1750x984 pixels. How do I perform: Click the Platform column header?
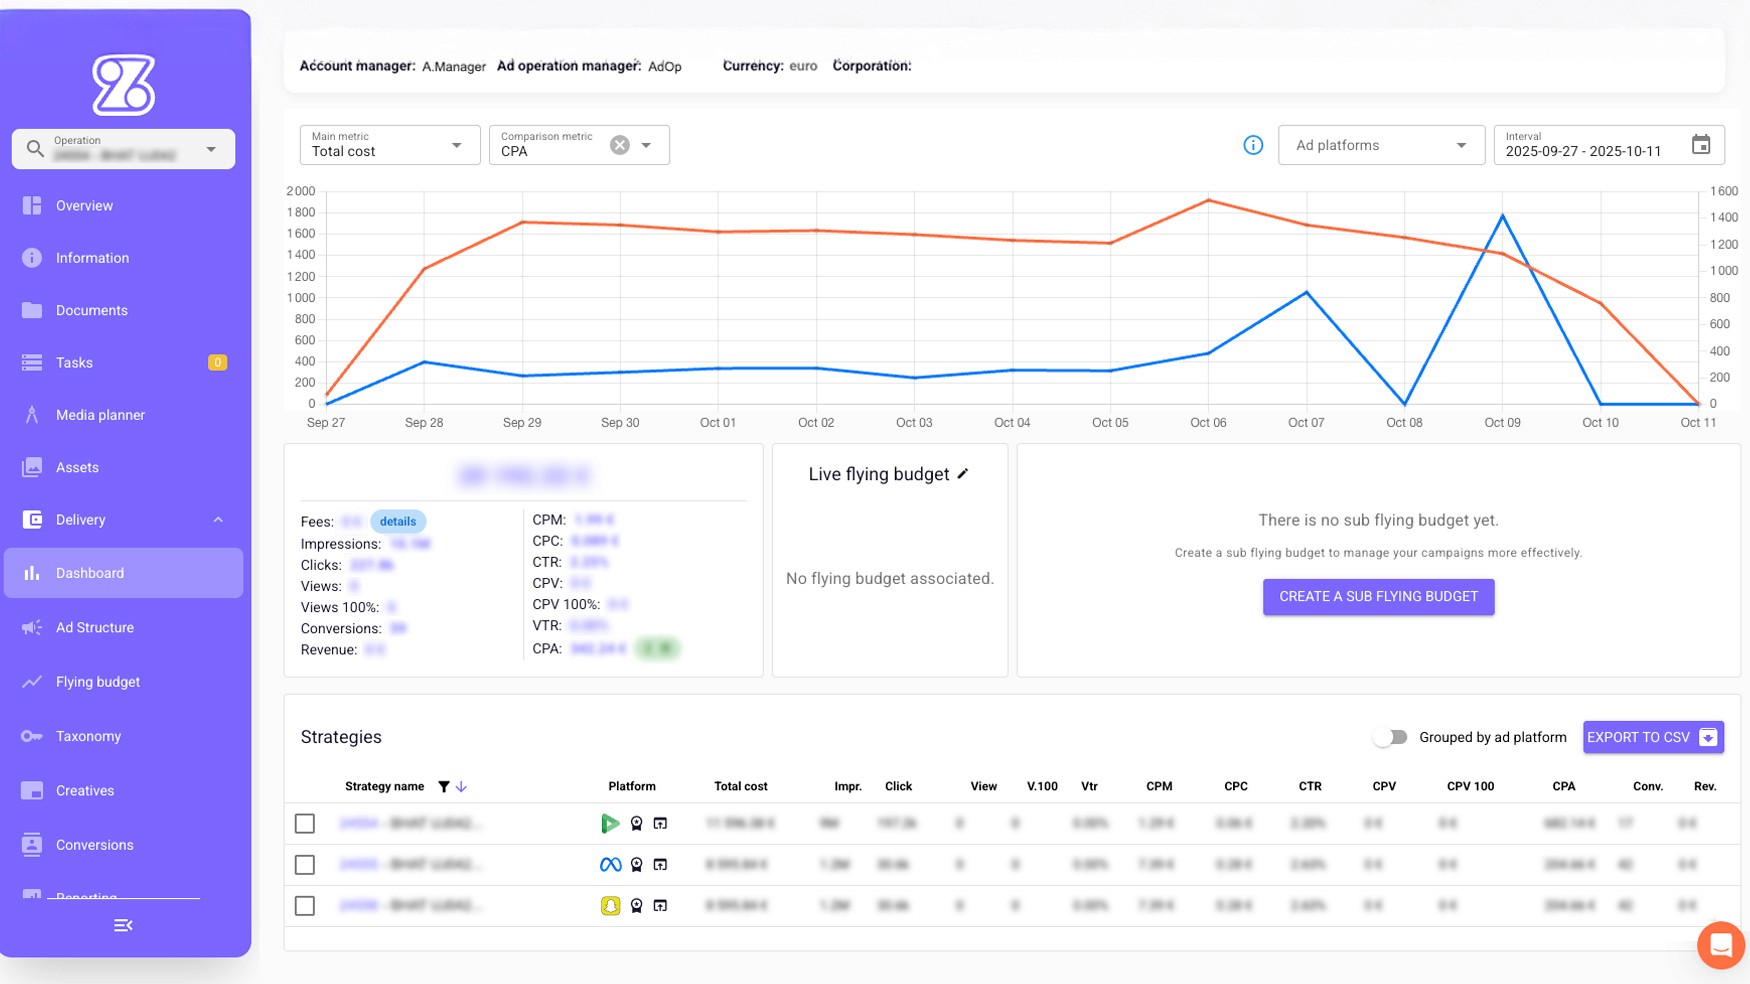click(632, 787)
